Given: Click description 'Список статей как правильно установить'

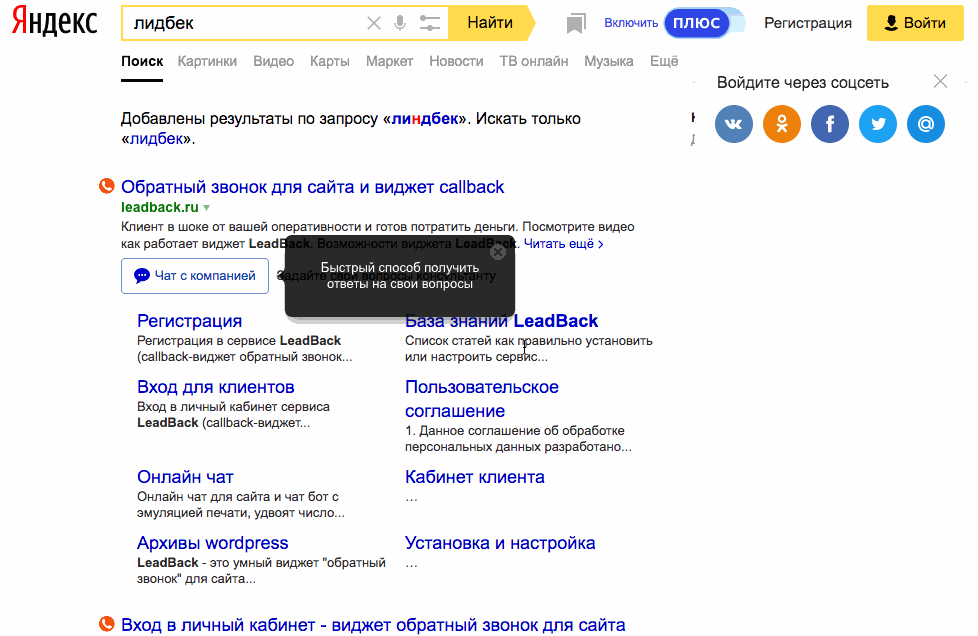Looking at the screenshot, I should tap(529, 341).
